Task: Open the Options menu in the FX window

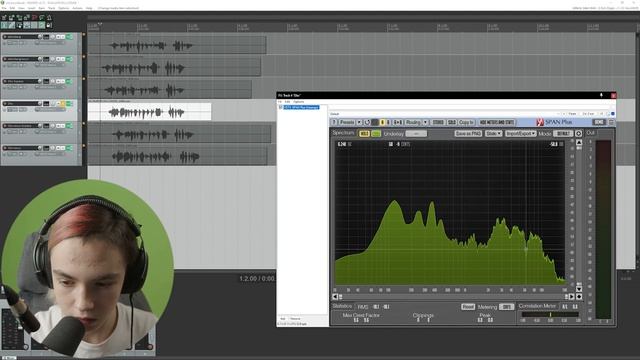Action: point(299,102)
